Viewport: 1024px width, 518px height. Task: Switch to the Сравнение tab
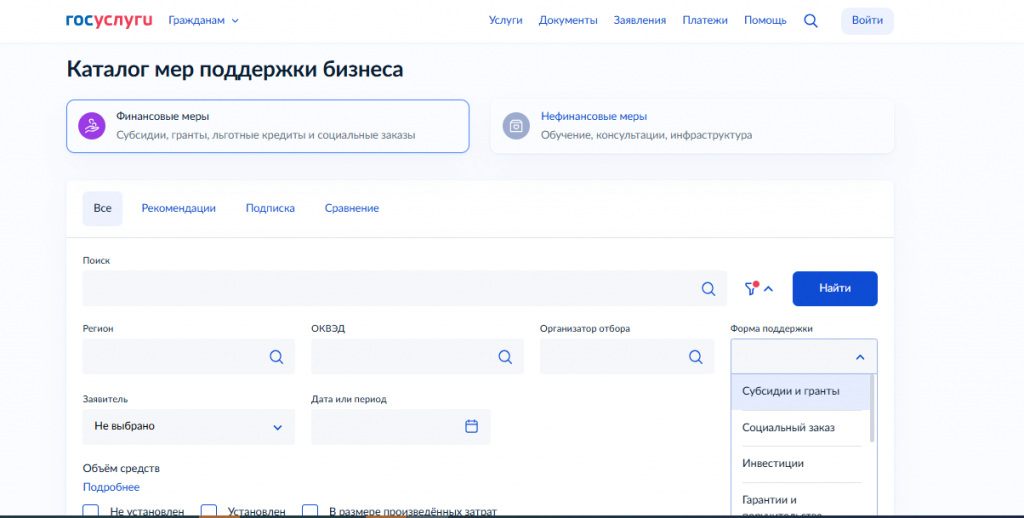[352, 208]
